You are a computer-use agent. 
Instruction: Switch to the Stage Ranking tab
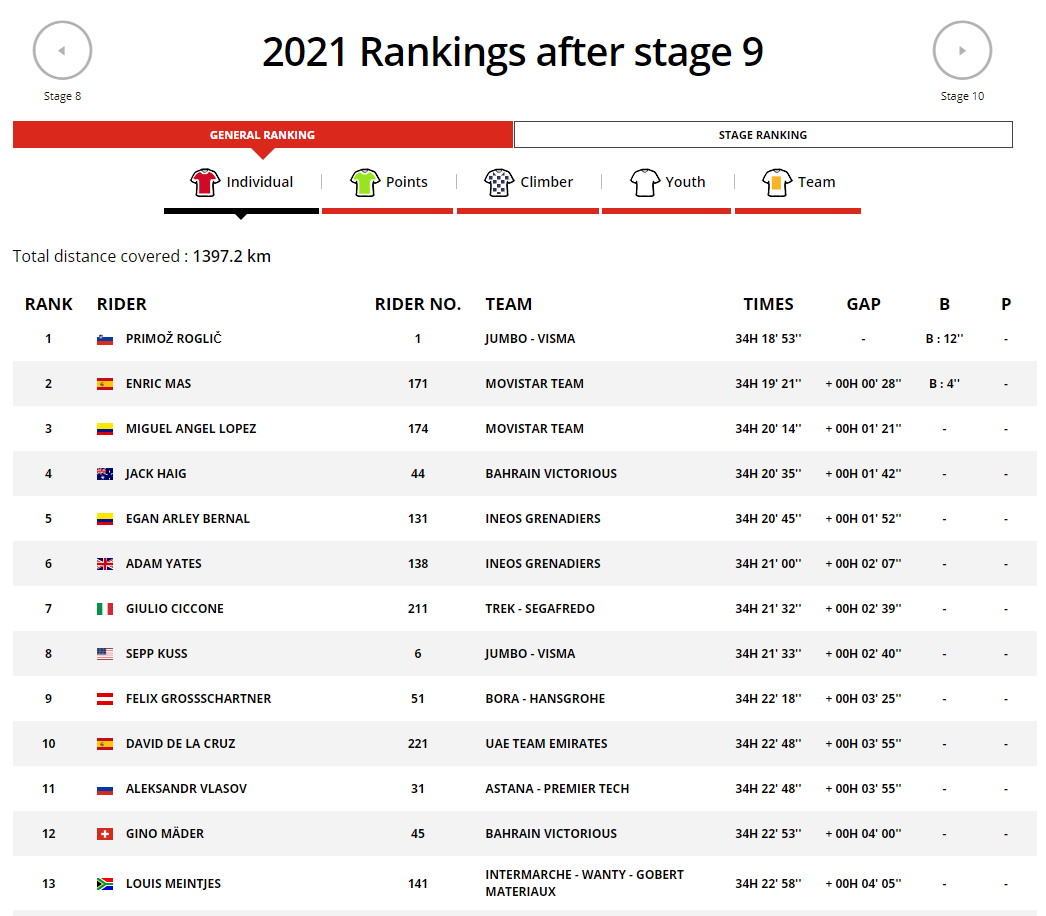pos(763,135)
